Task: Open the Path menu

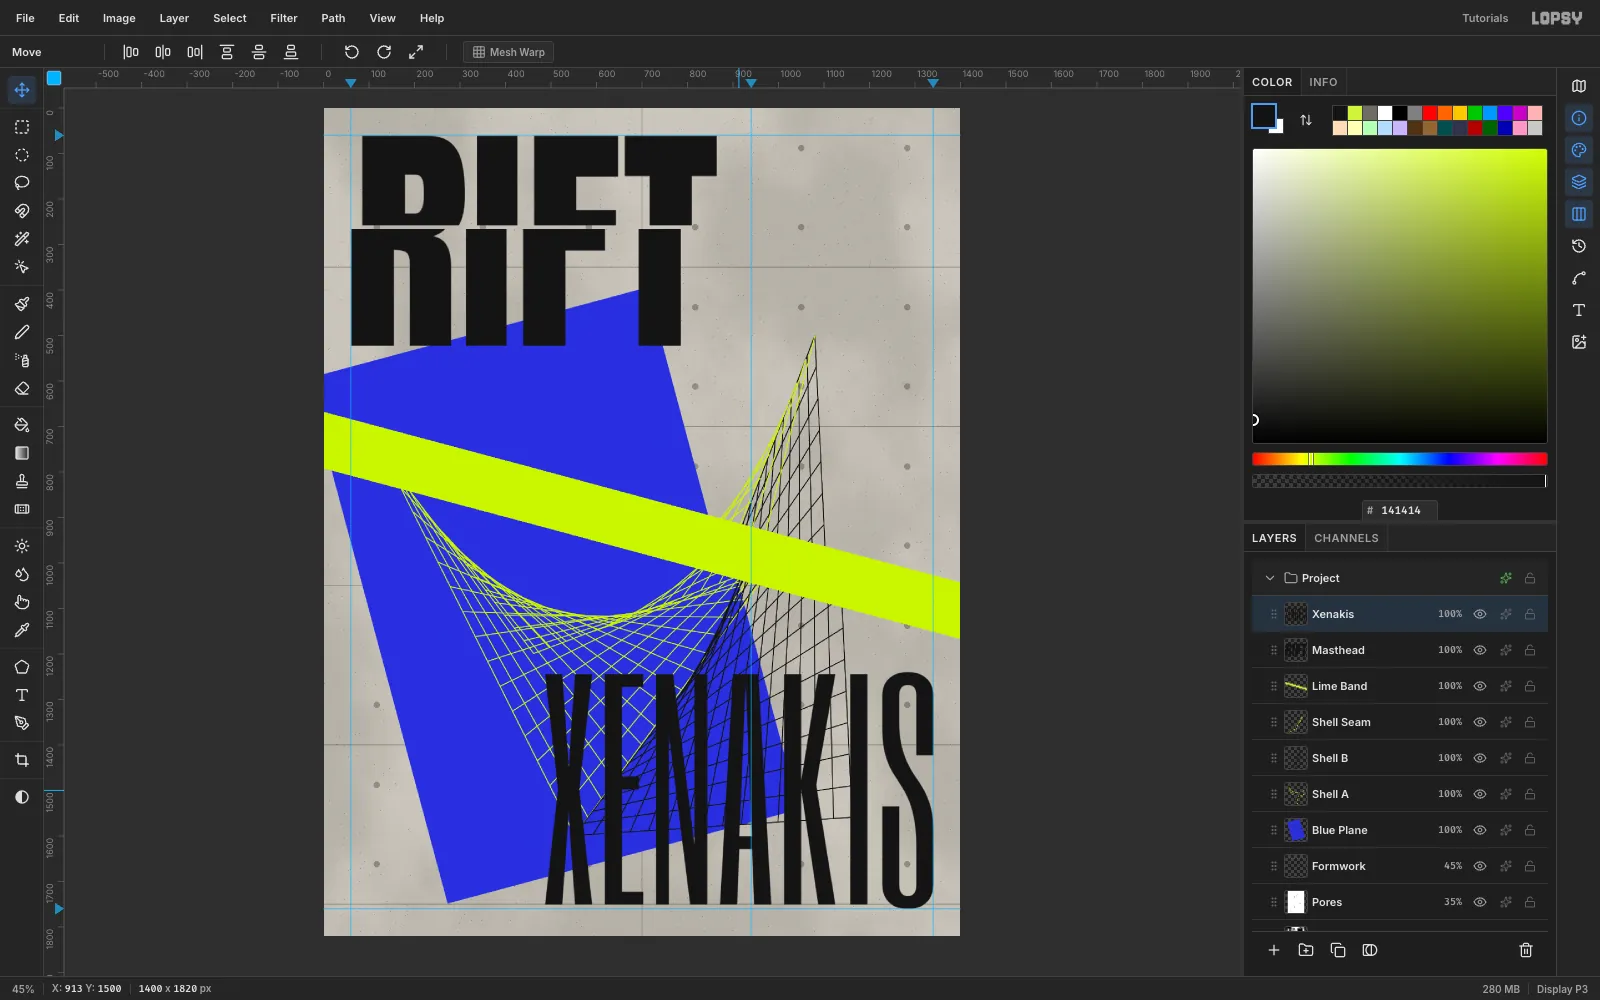Action: point(333,18)
